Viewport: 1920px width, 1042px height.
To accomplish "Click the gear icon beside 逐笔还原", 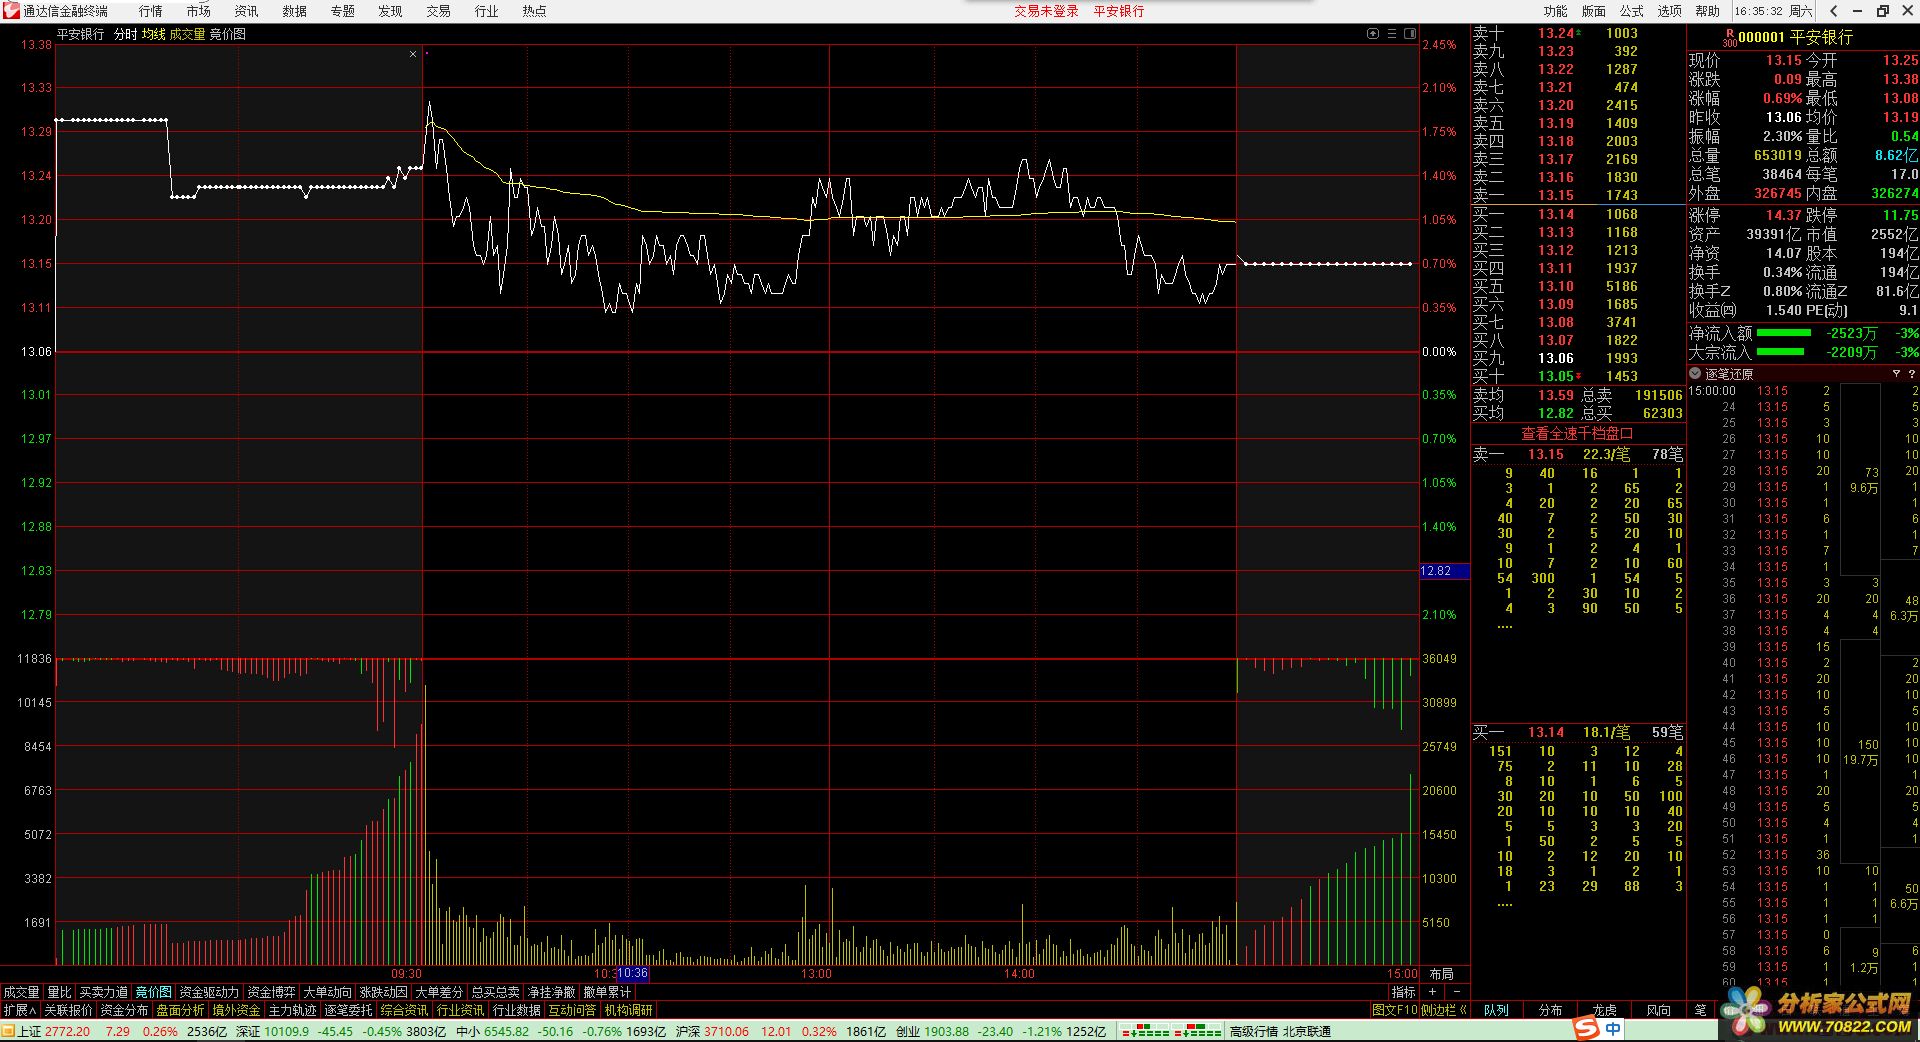I will (x=1695, y=373).
